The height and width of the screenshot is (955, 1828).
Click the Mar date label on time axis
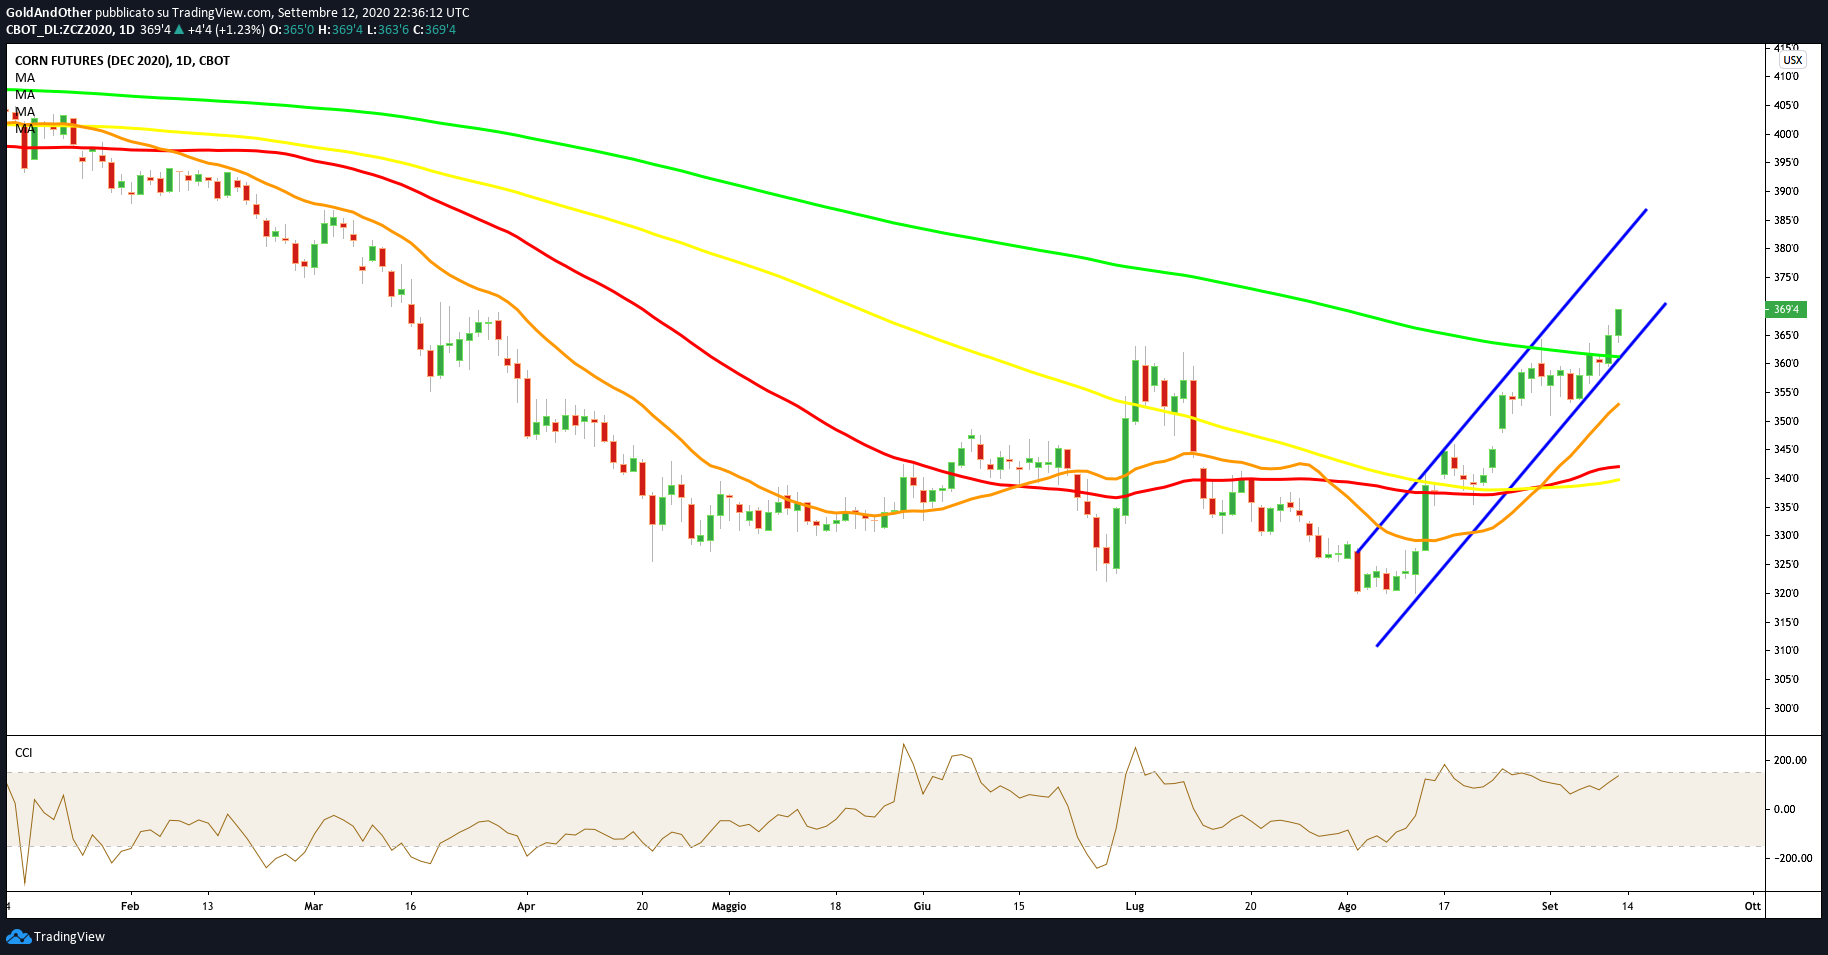314,906
